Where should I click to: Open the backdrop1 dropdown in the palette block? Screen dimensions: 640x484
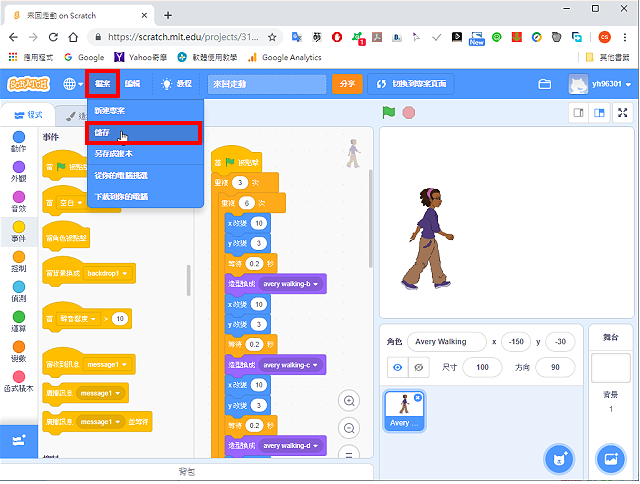point(108,273)
